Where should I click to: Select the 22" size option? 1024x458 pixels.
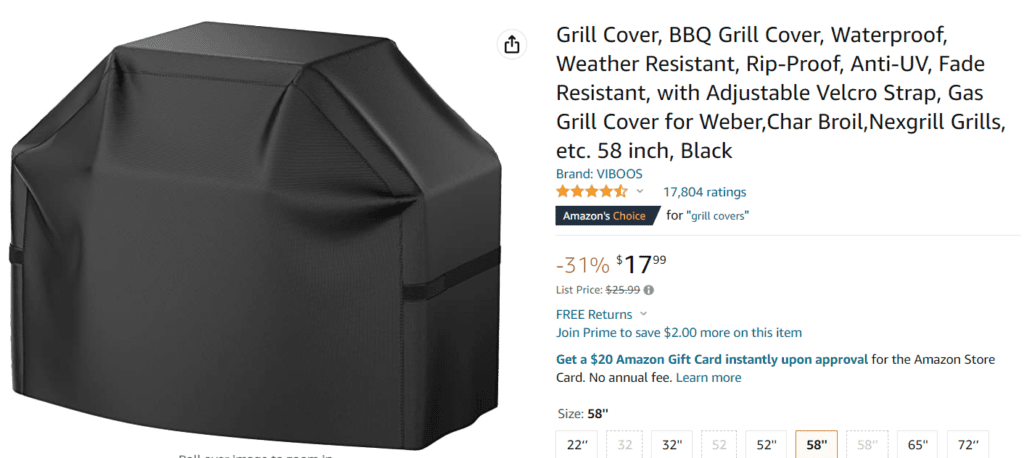(x=577, y=445)
